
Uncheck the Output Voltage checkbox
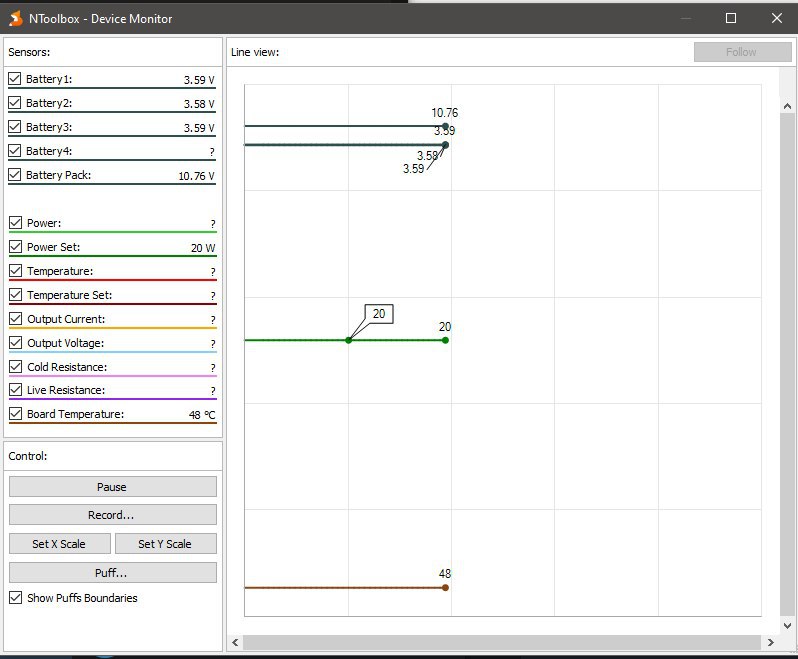tap(16, 342)
